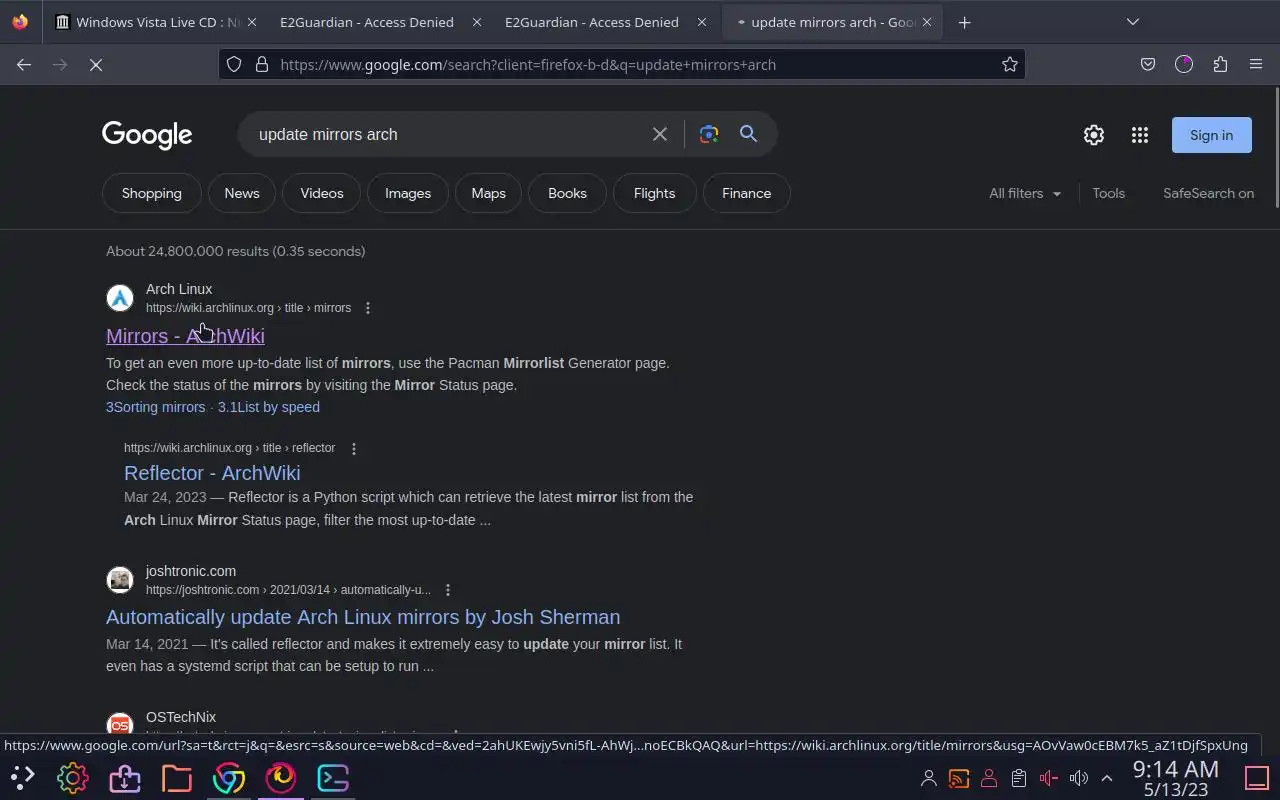Viewport: 1280px width, 800px height.
Task: Click the Arch Linux site favicon
Action: tap(120, 298)
